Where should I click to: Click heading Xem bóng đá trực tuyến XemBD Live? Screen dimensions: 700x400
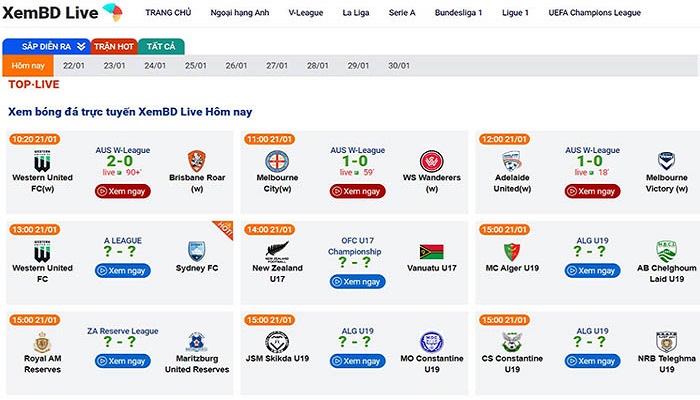coord(130,112)
